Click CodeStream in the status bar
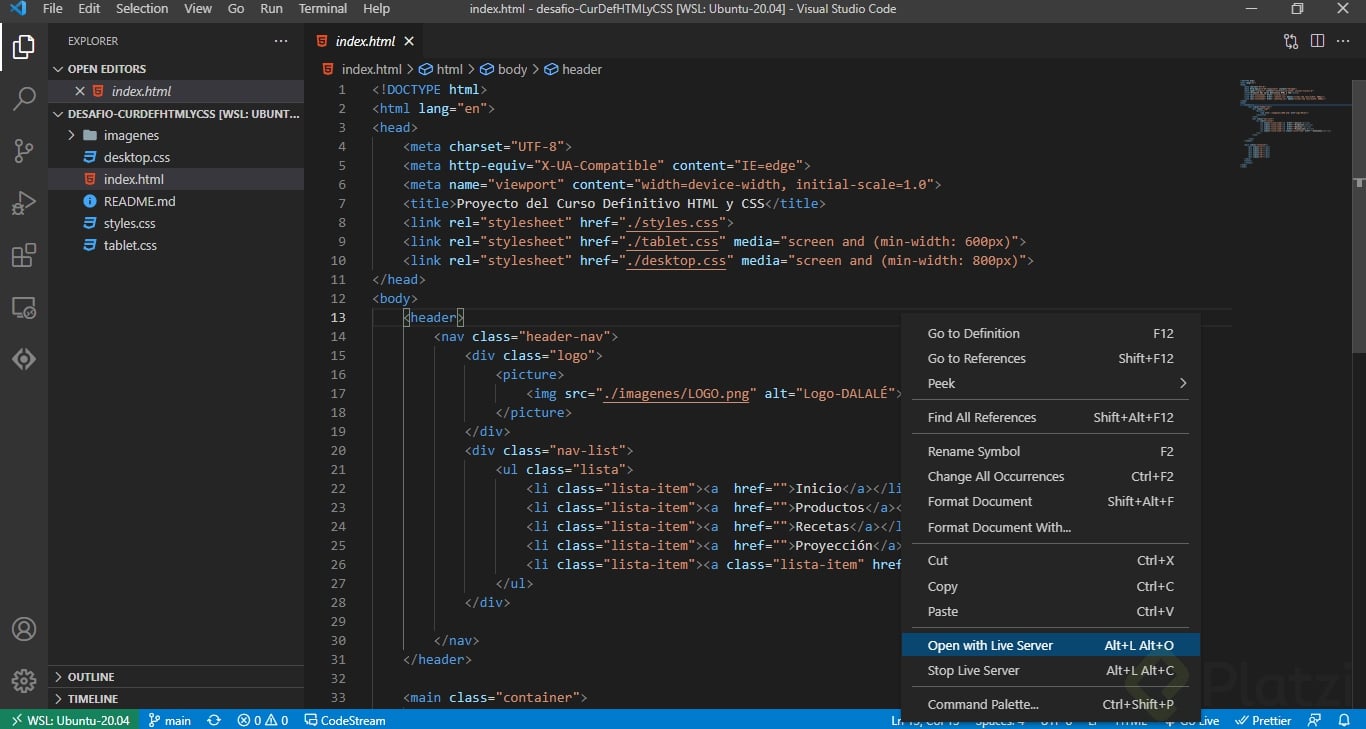 (x=345, y=720)
